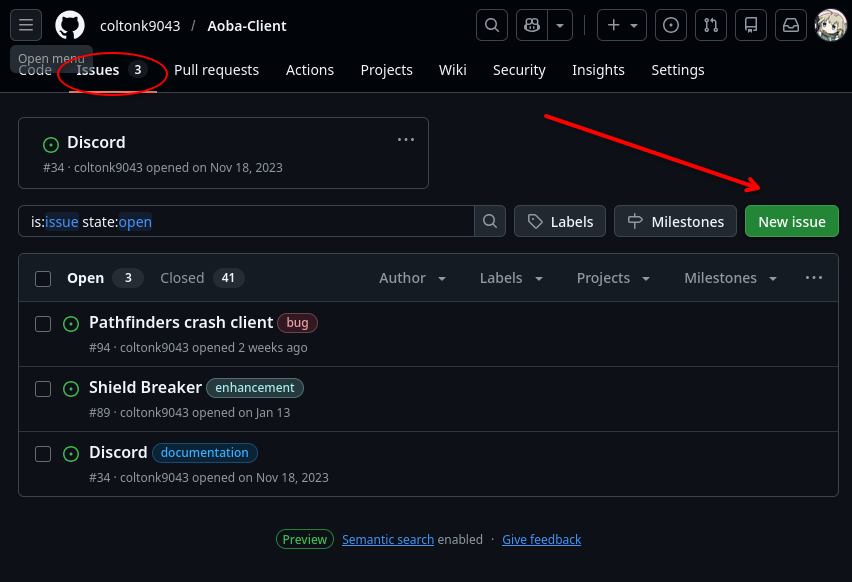Open the hamburger navigation menu

click(x=26, y=25)
